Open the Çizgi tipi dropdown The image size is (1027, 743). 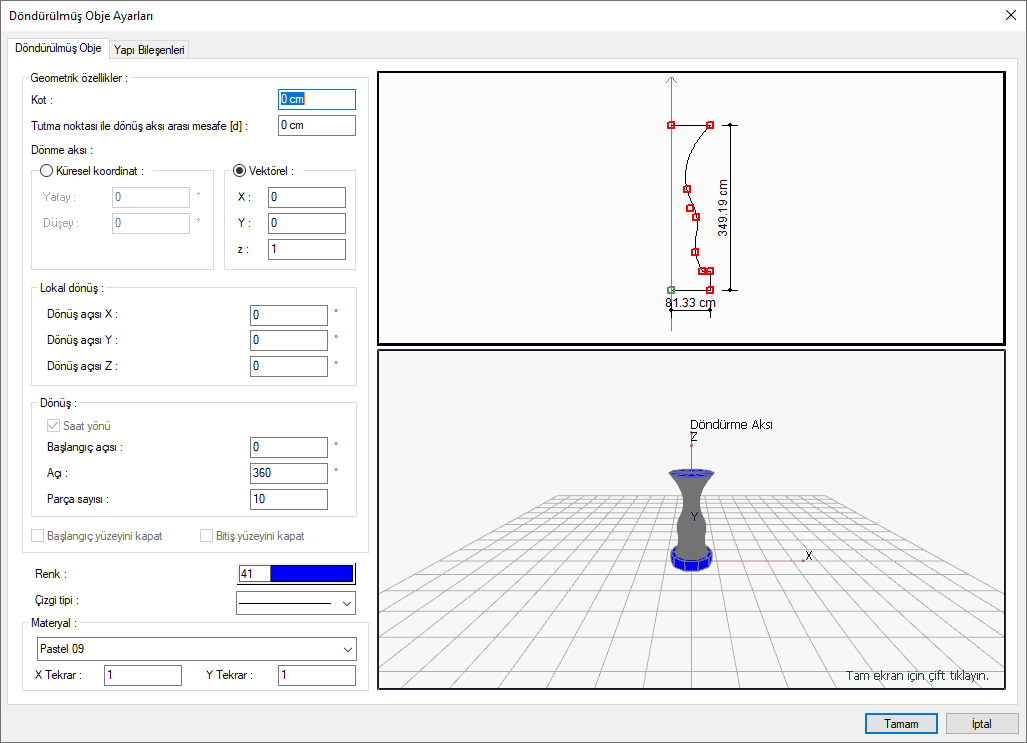pos(295,602)
